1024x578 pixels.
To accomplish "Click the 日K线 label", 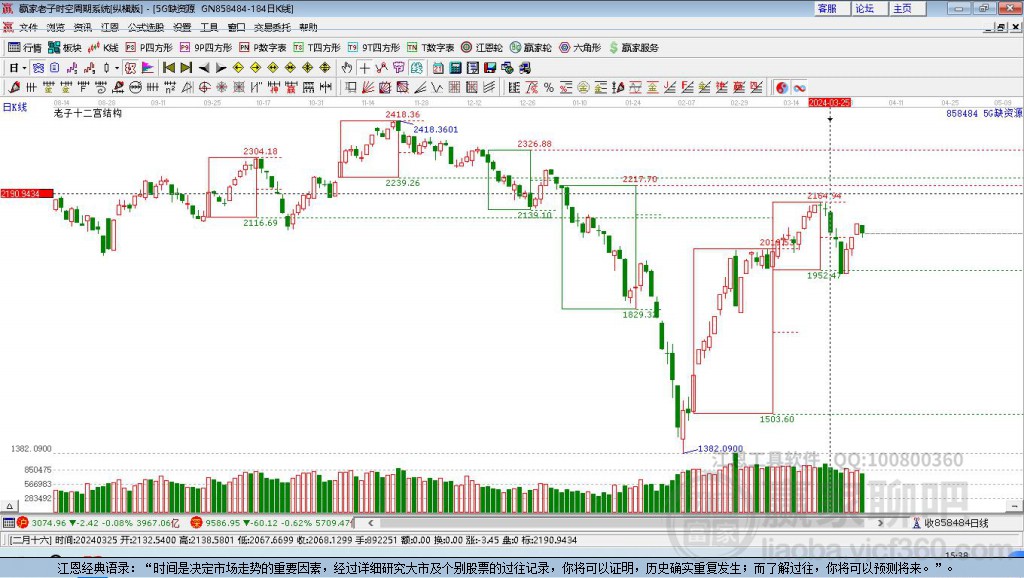I will click(x=15, y=107).
